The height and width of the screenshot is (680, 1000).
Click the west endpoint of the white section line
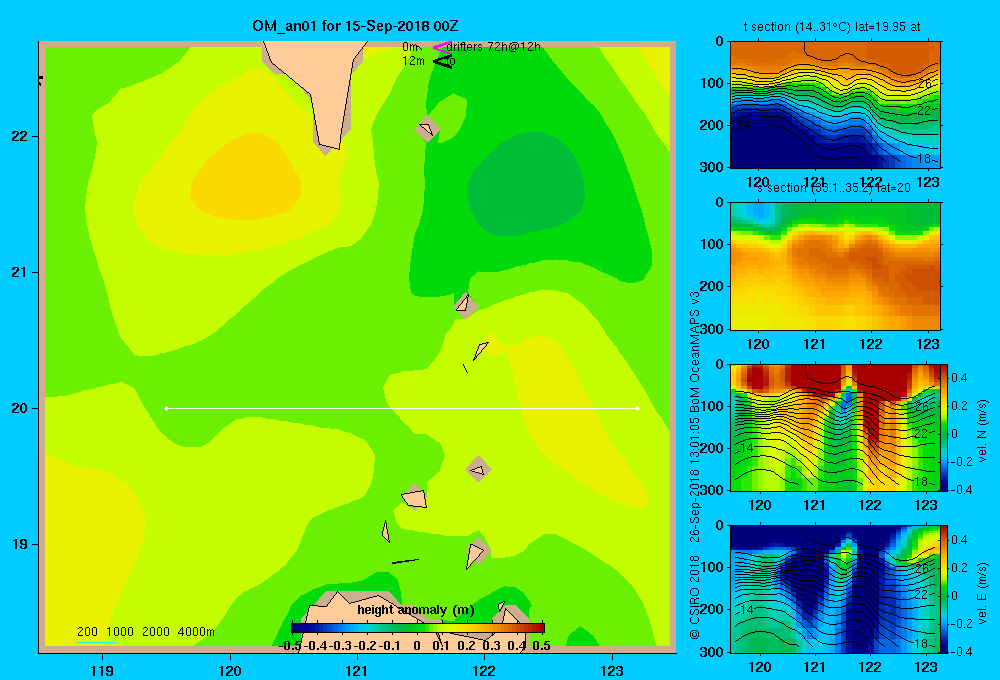click(166, 408)
